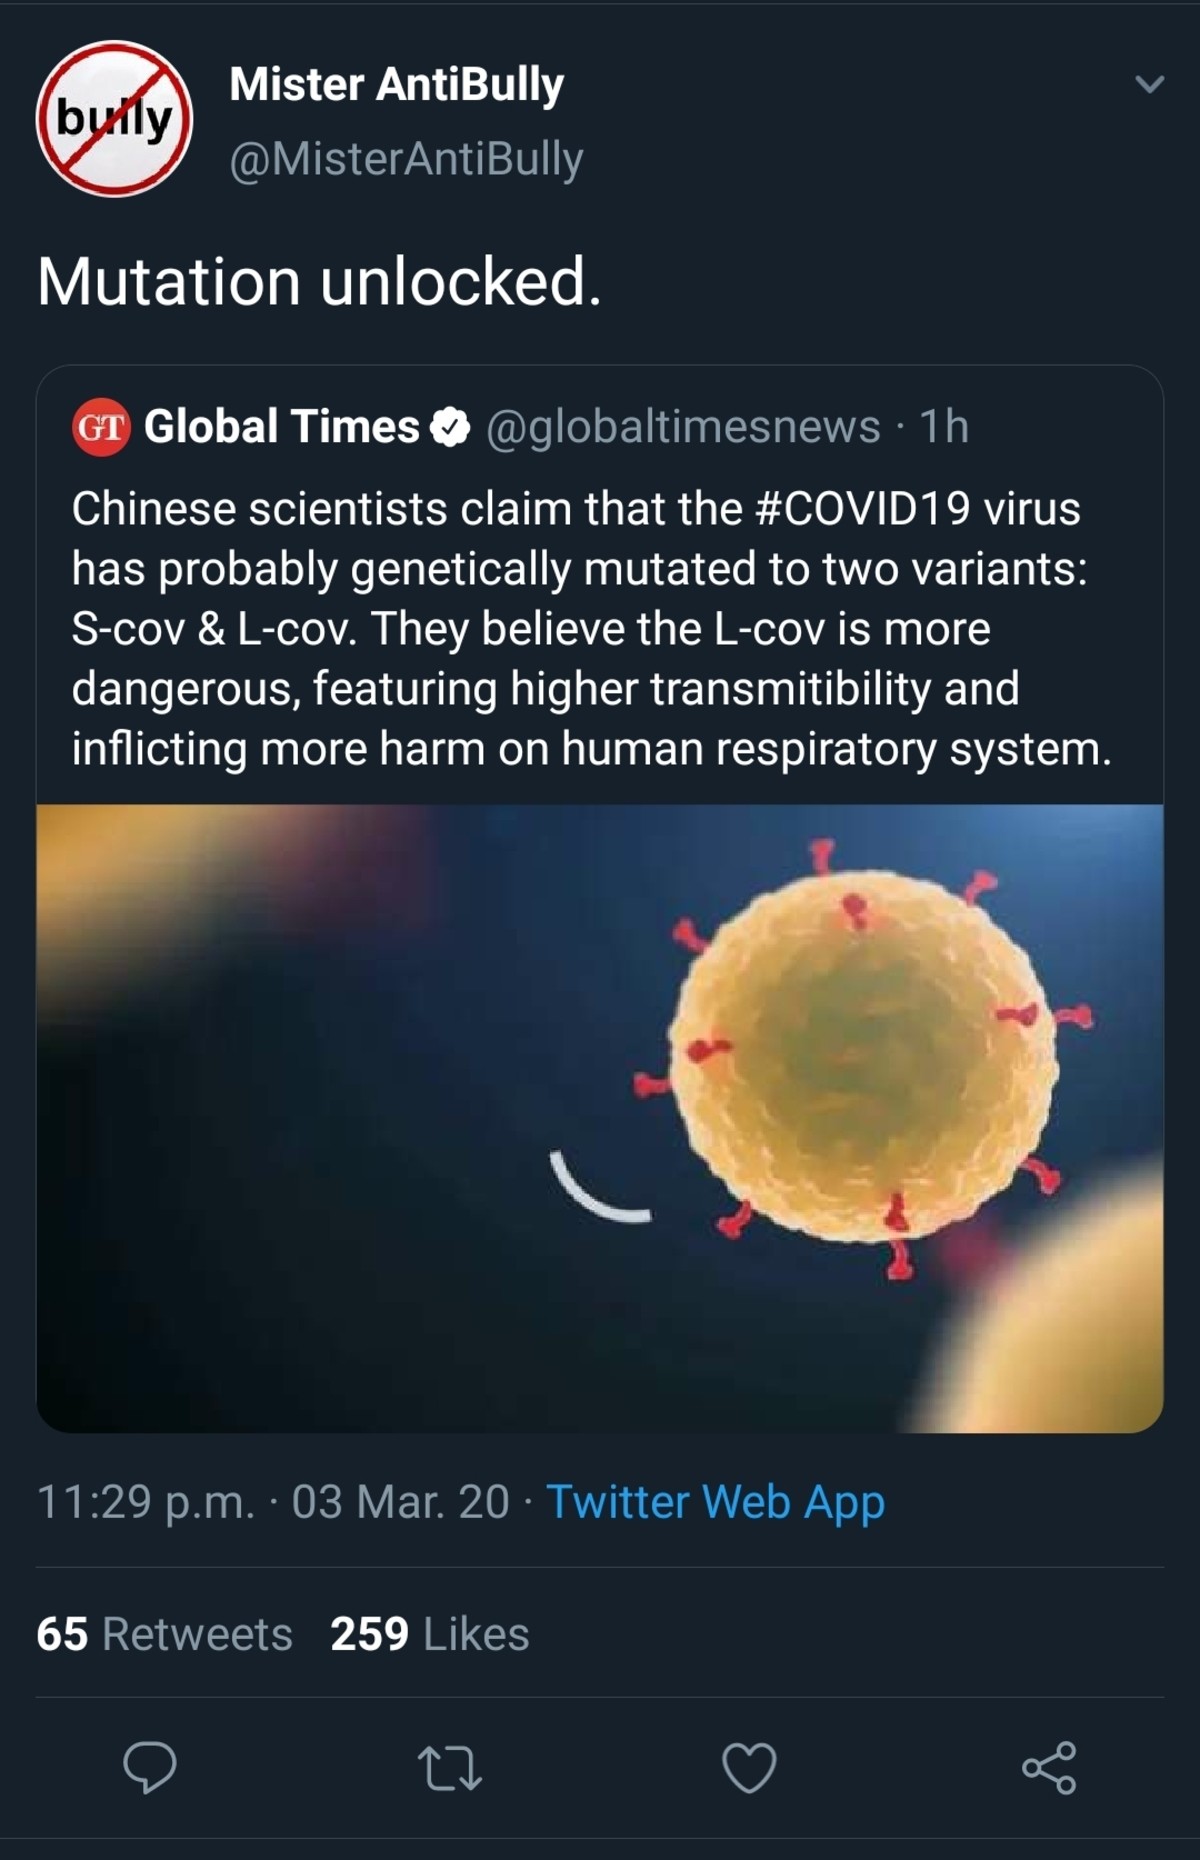Expand the tweet options chevron
The height and width of the screenshot is (1860, 1200).
1150,85
